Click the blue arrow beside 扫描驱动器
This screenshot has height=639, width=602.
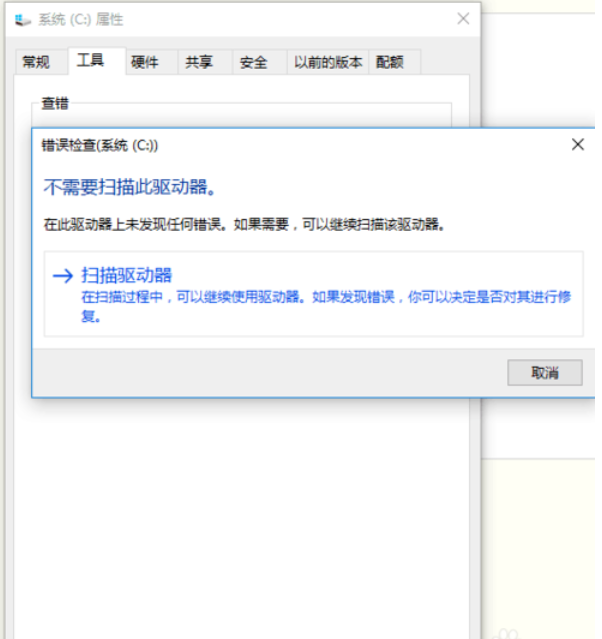[x=63, y=276]
